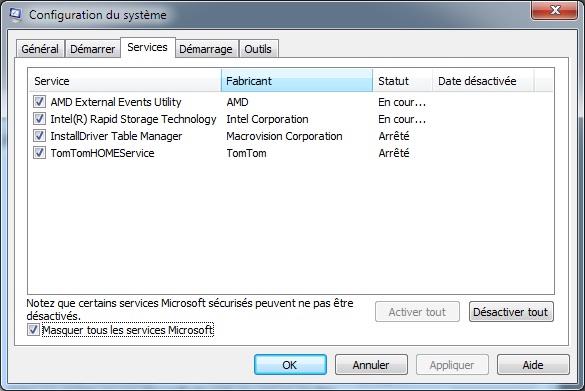The width and height of the screenshot is (585, 391).
Task: Select the TomTomHOMEService service name
Action: 103,153
